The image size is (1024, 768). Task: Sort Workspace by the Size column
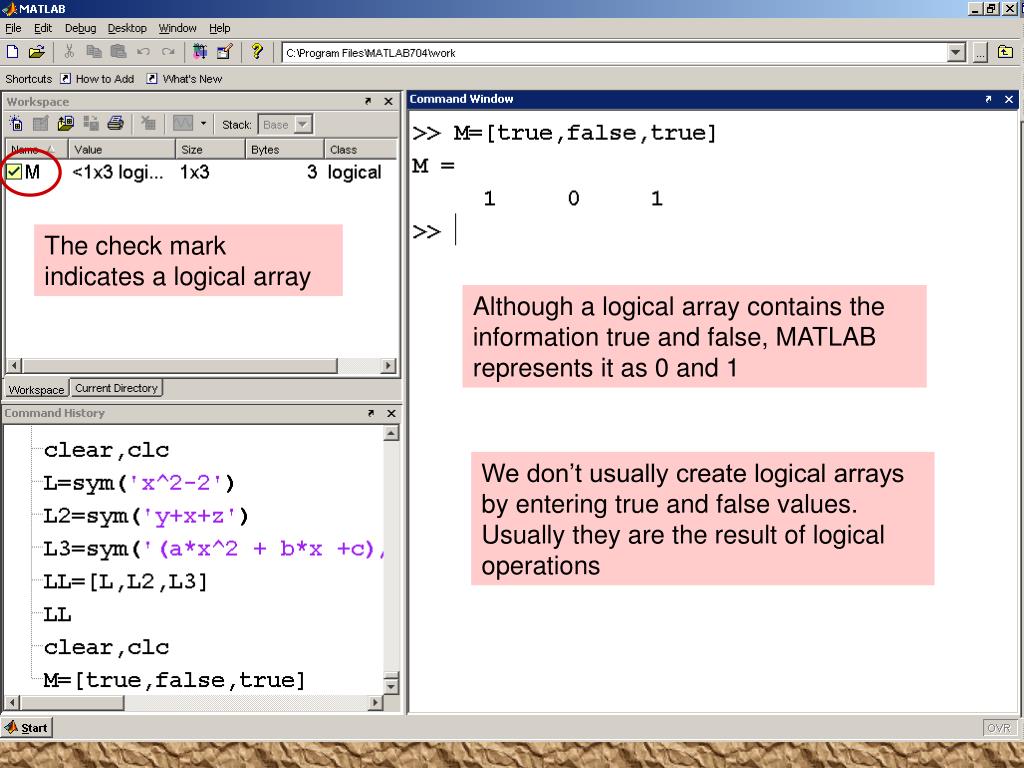pyautogui.click(x=211, y=150)
